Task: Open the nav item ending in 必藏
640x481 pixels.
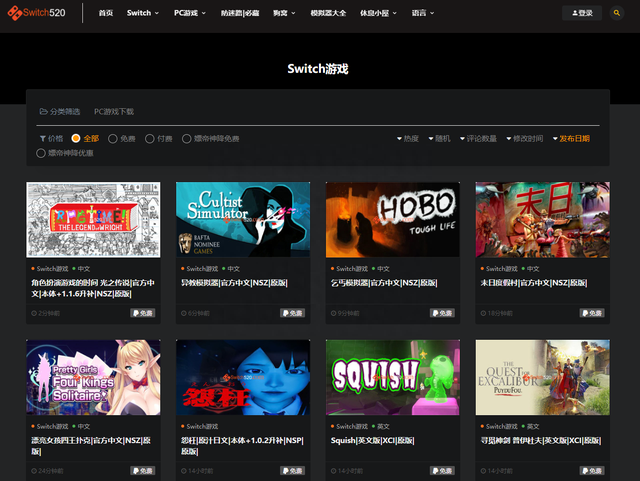Action: click(x=240, y=13)
